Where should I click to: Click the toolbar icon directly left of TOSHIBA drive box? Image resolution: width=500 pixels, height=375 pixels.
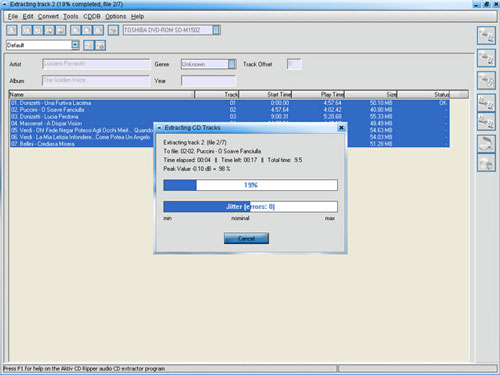[113, 30]
